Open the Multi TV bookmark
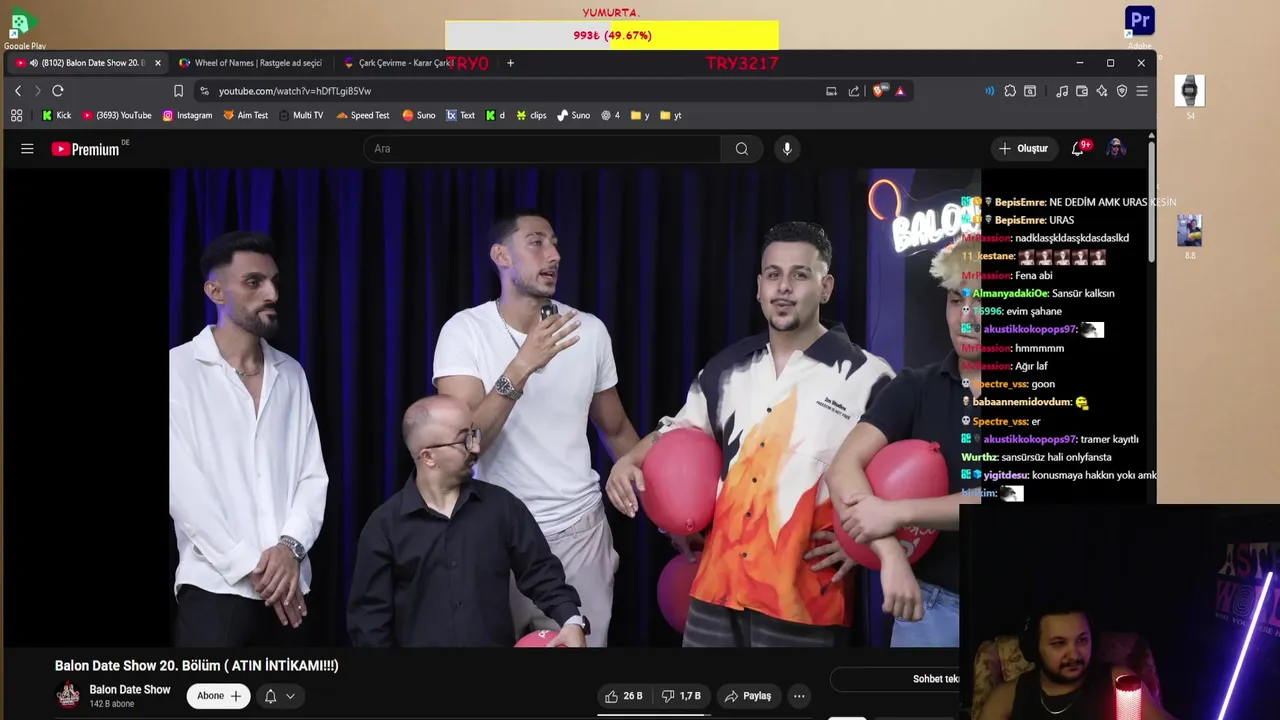The width and height of the screenshot is (1280, 720). (301, 115)
